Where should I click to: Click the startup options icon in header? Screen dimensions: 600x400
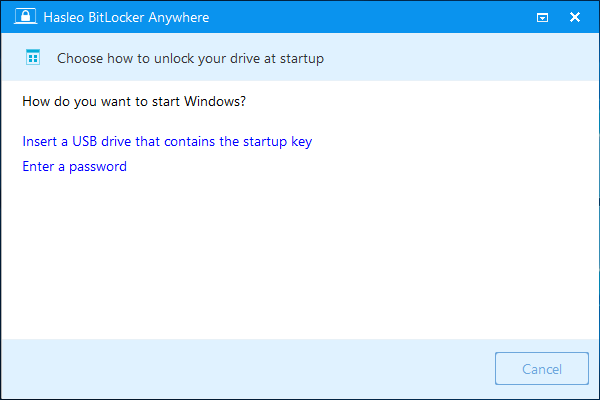click(32, 58)
